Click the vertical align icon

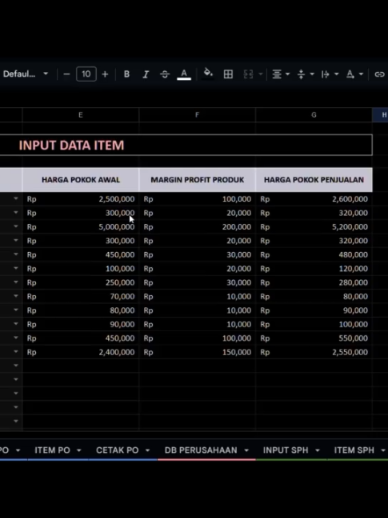(x=301, y=74)
